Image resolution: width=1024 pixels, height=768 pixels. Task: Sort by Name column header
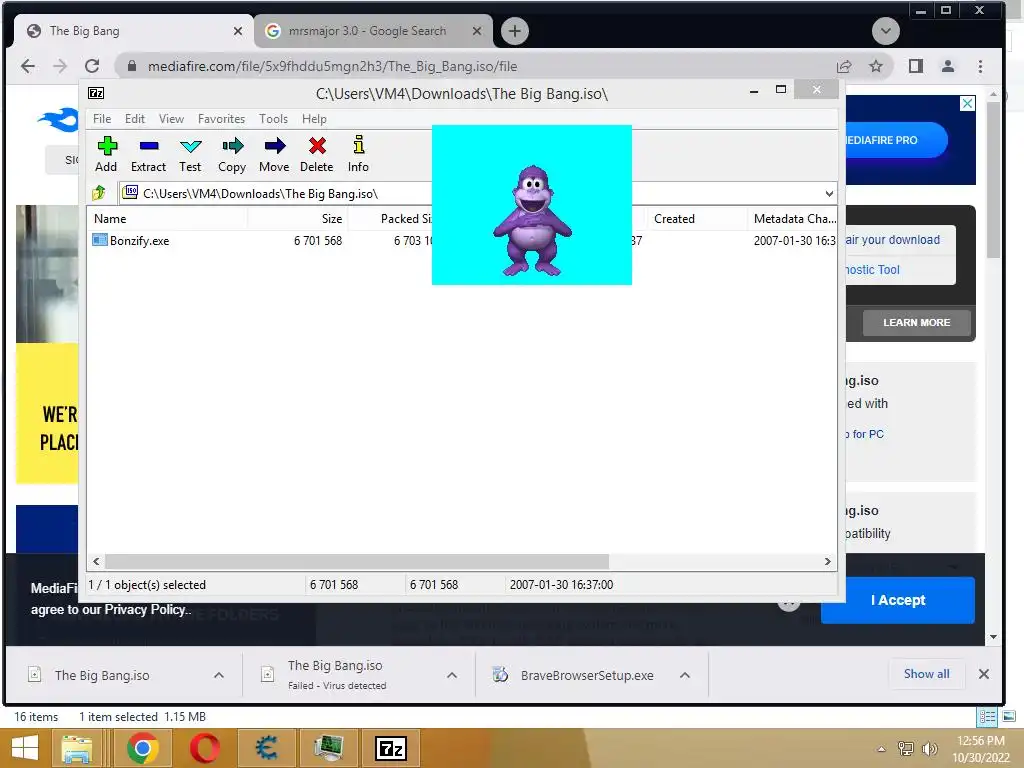(167, 219)
